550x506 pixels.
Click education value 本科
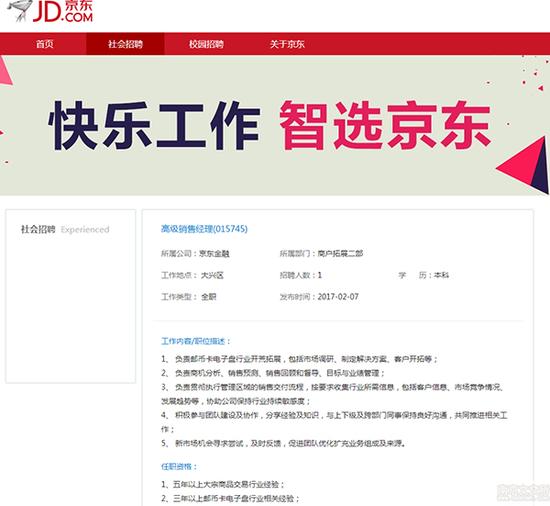point(441,275)
